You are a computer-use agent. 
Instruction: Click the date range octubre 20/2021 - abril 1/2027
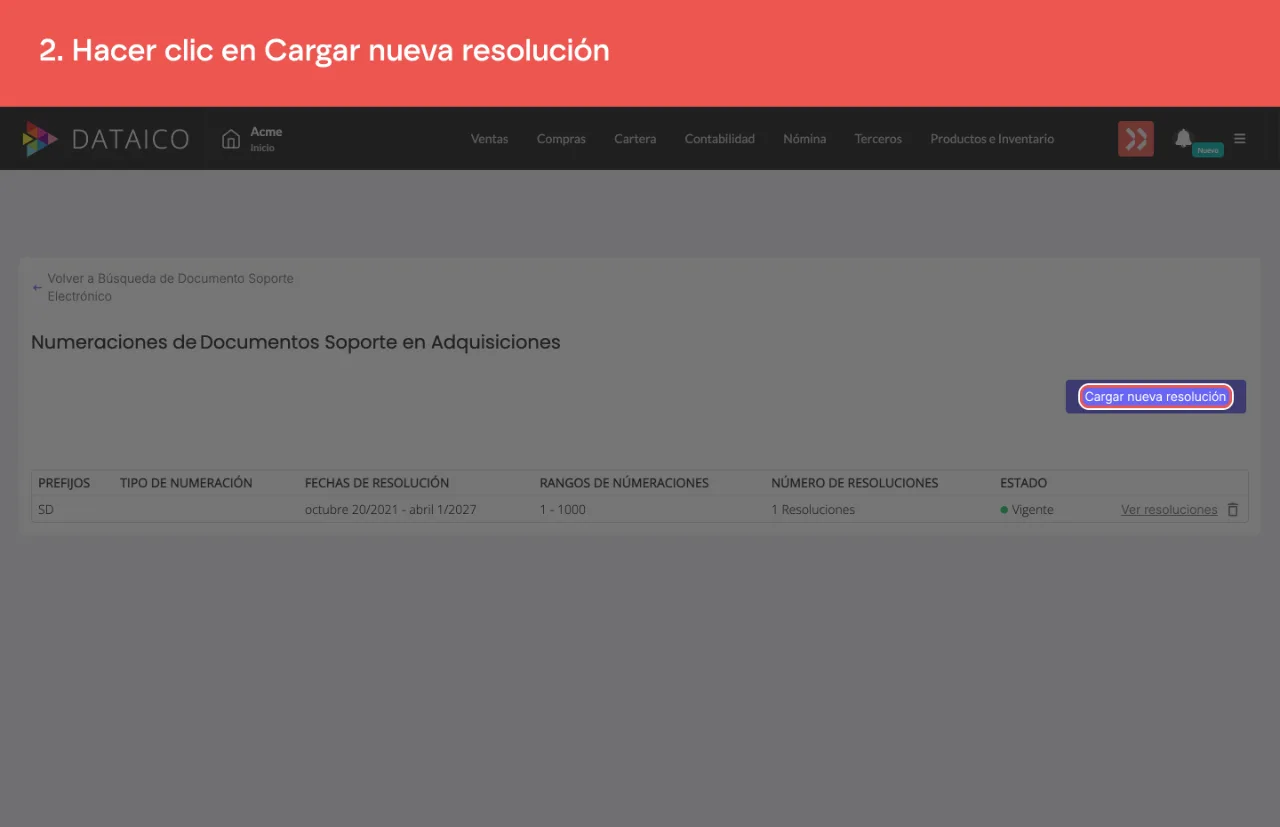391,509
